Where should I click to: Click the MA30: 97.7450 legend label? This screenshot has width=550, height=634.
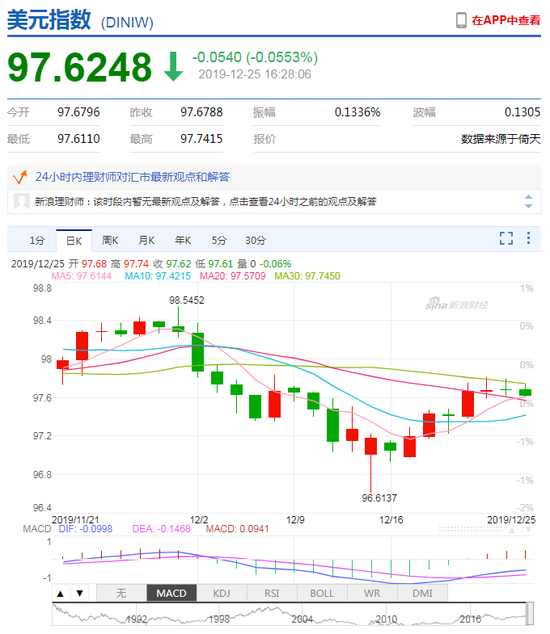pyautogui.click(x=307, y=276)
